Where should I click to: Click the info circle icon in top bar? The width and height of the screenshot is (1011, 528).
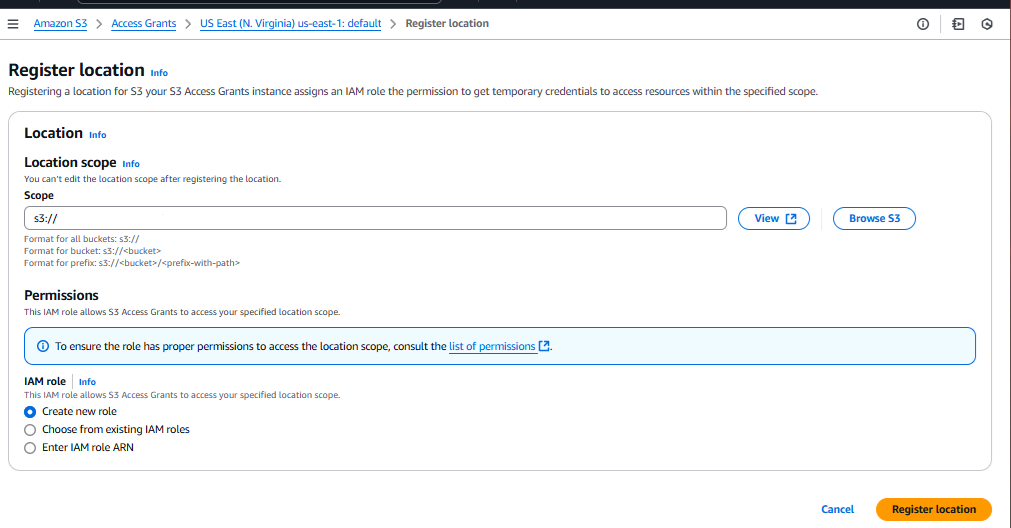pos(923,24)
